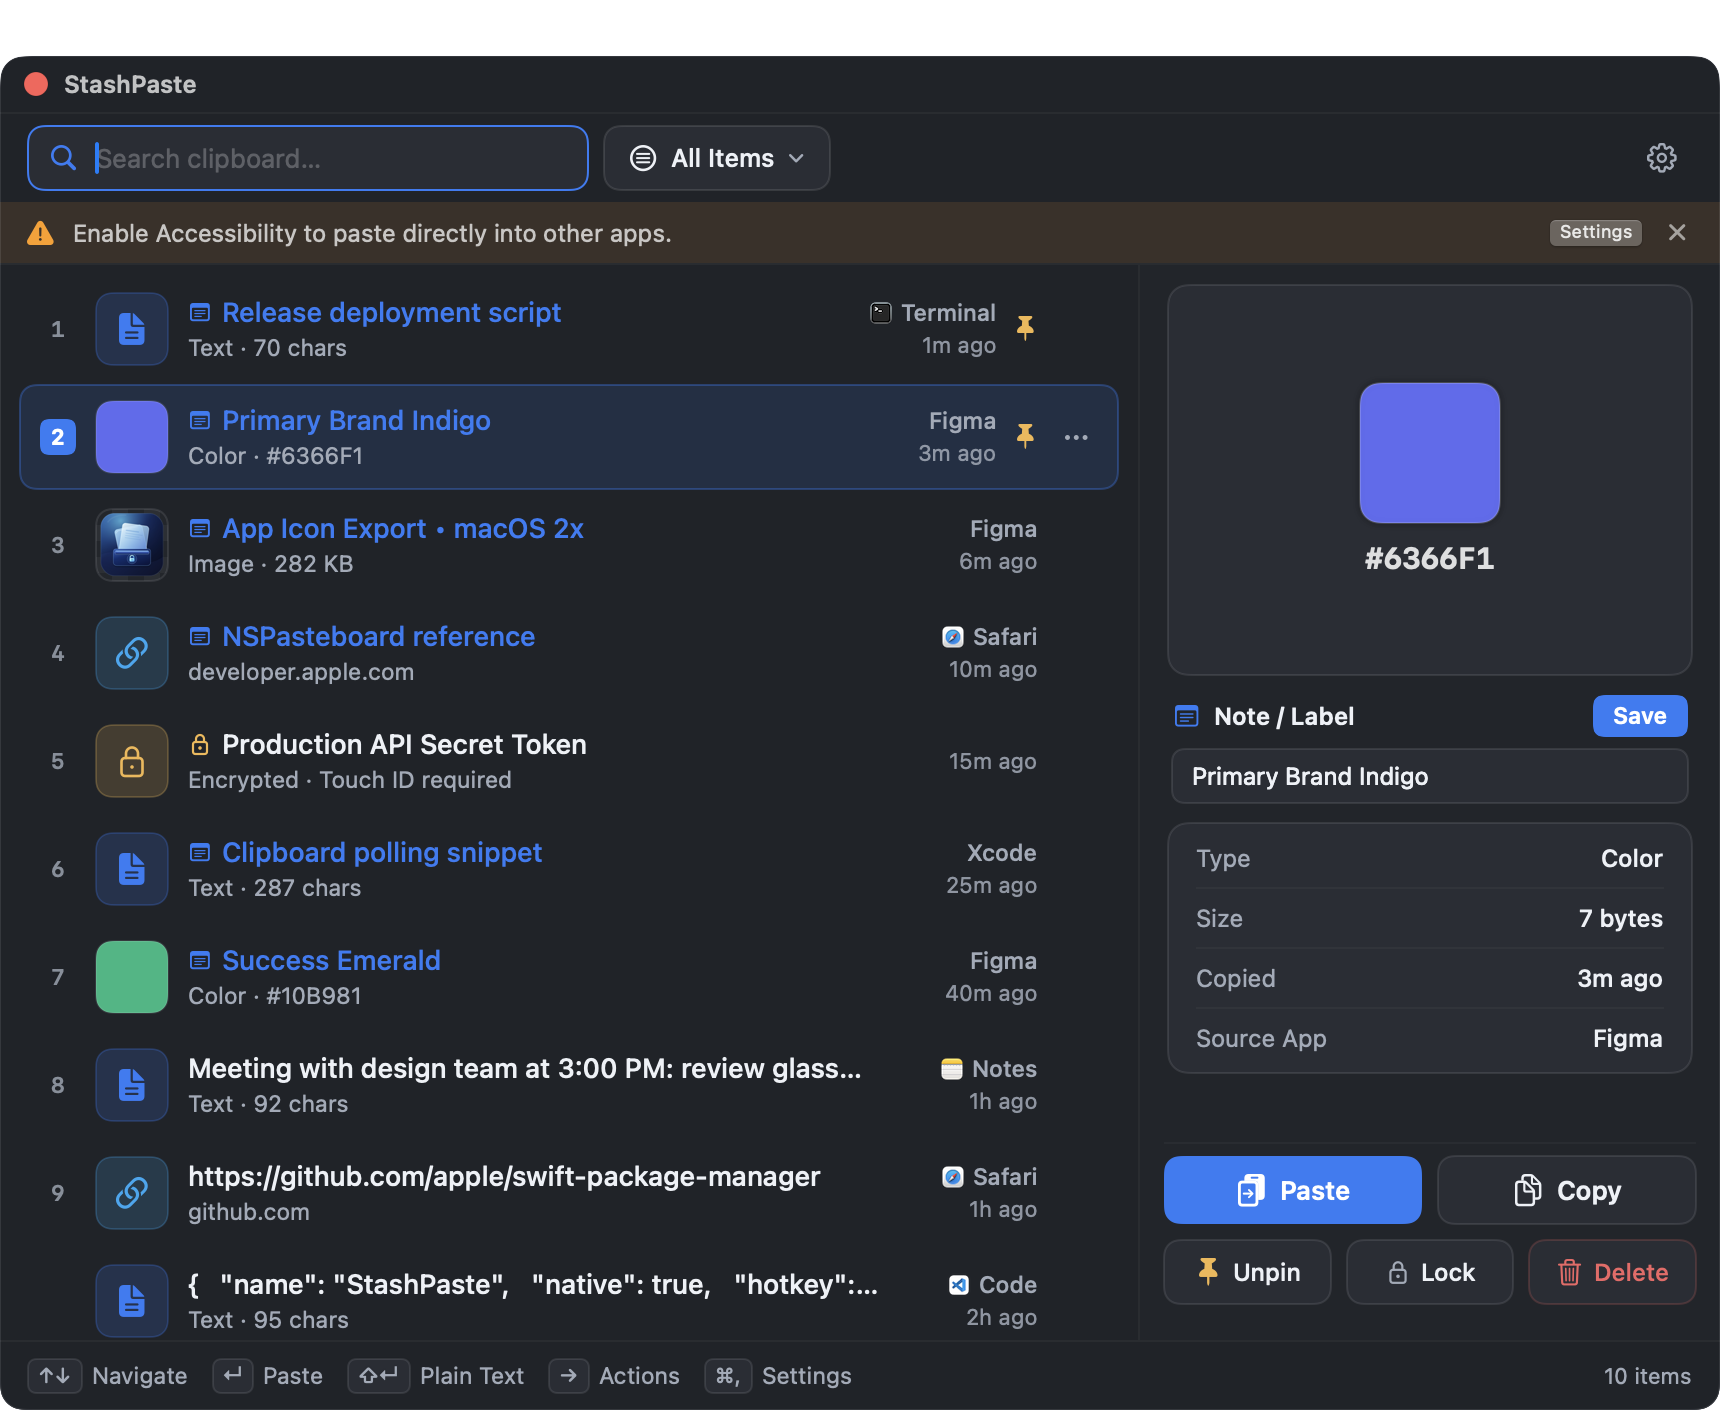
Task: Click the document icon for Release deployment script
Action: (x=132, y=329)
